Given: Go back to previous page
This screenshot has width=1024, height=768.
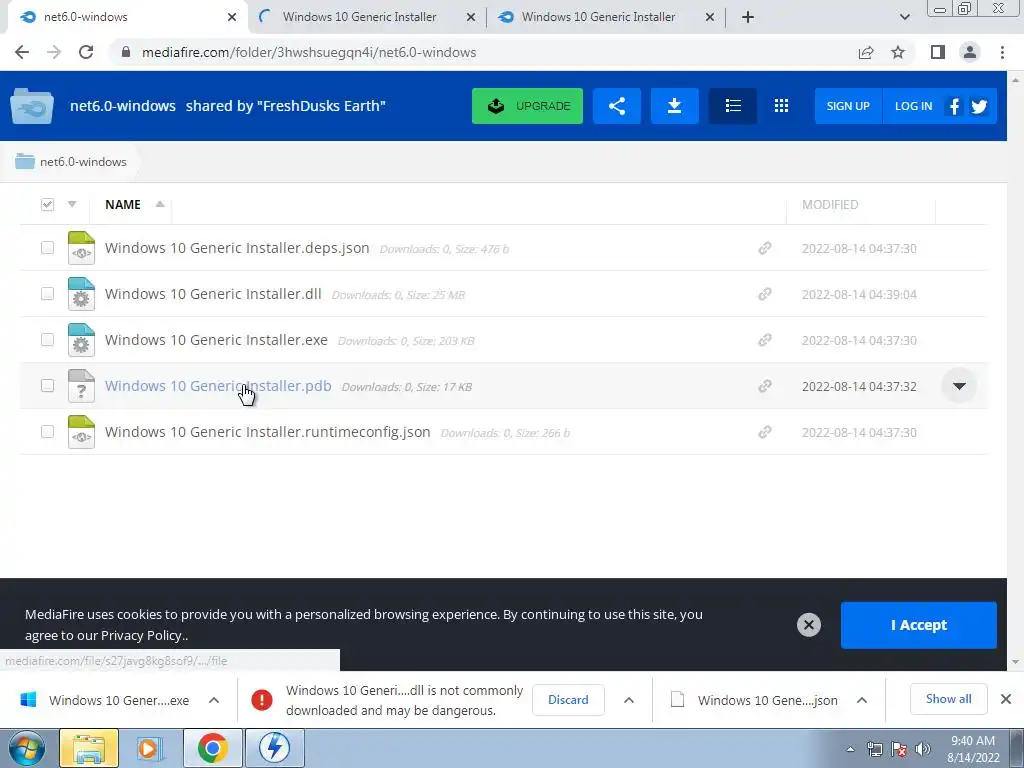Looking at the screenshot, I should point(22,52).
